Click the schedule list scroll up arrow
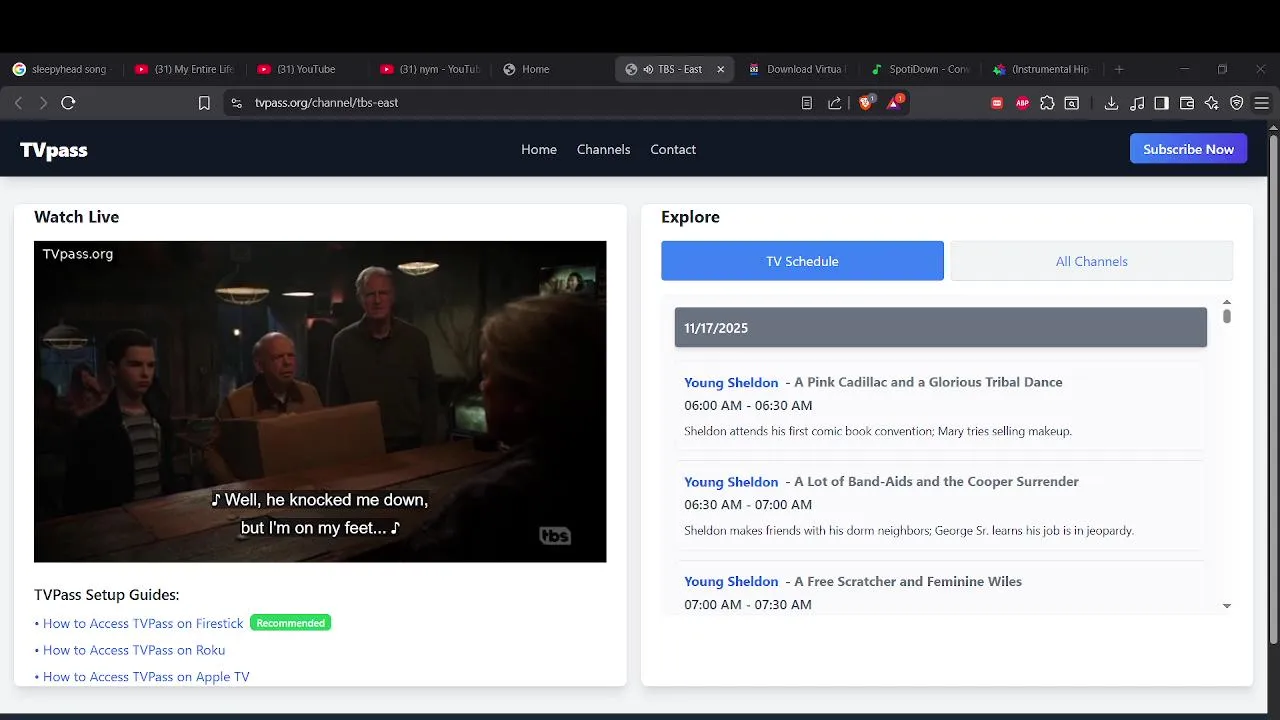Image resolution: width=1280 pixels, height=720 pixels. (x=1226, y=302)
